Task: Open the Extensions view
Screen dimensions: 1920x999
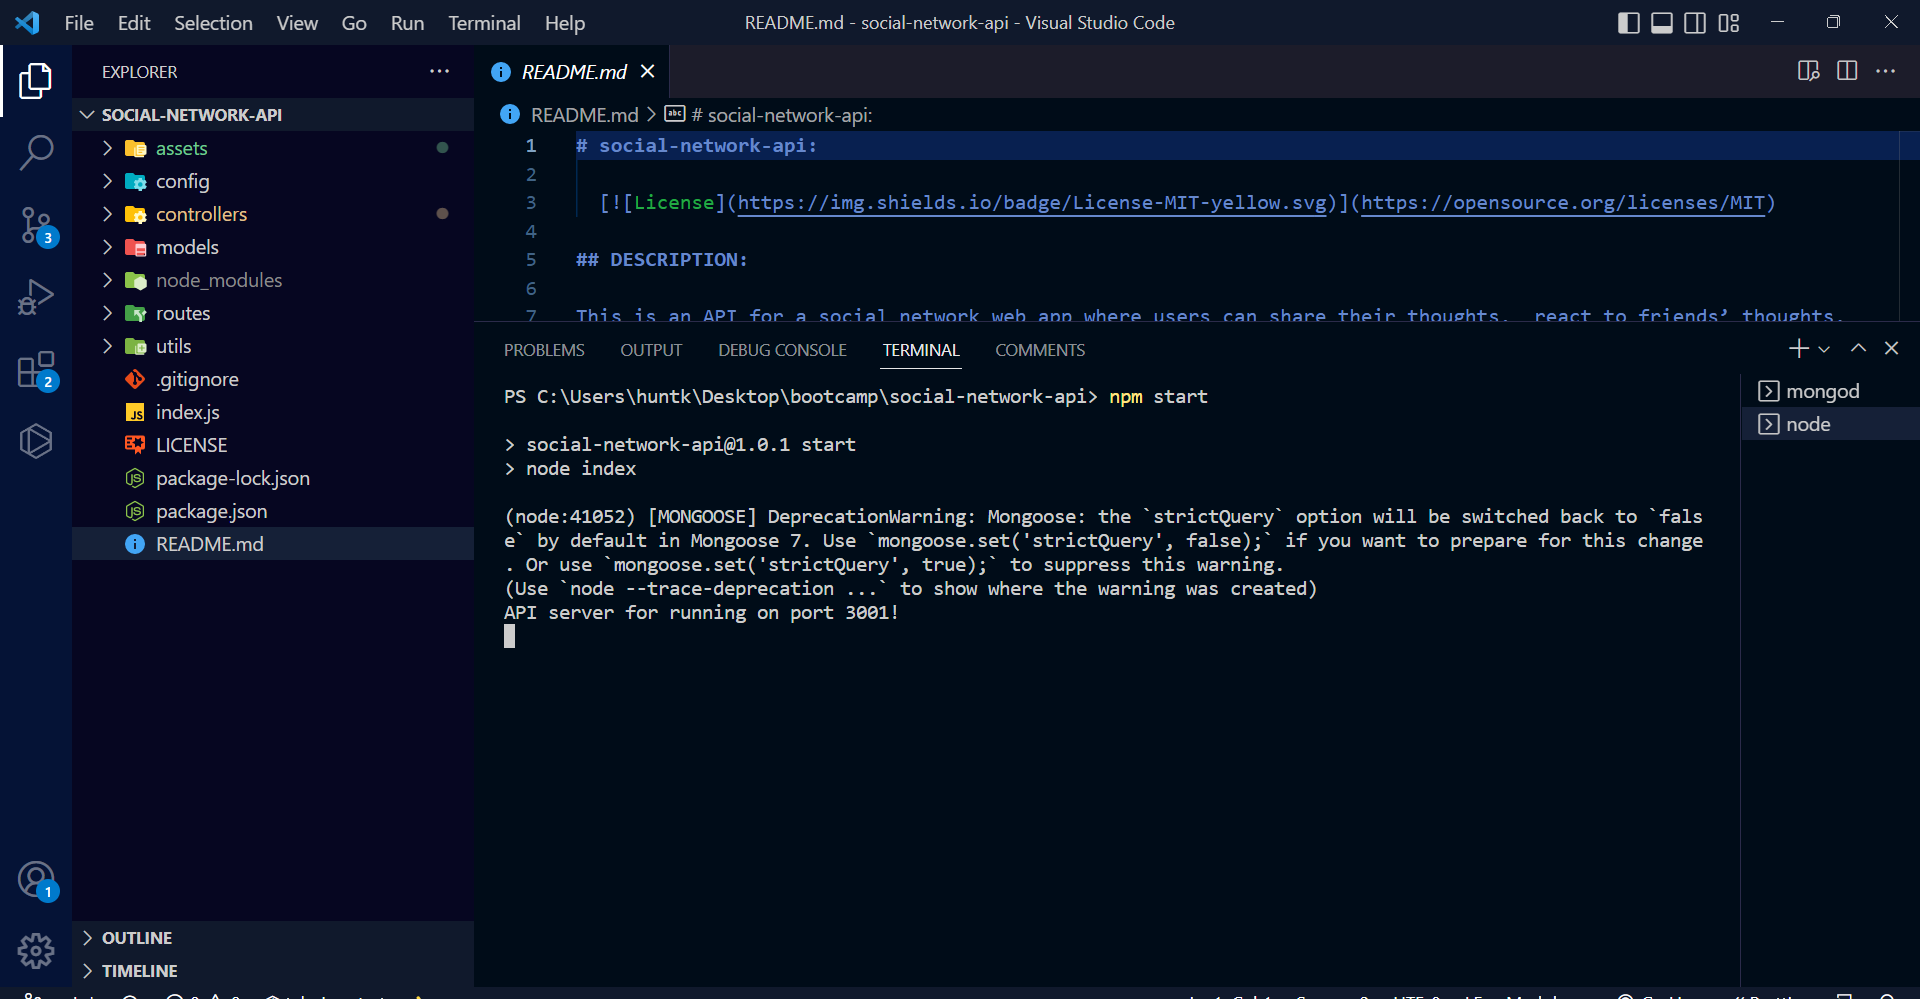Action: click(37, 368)
